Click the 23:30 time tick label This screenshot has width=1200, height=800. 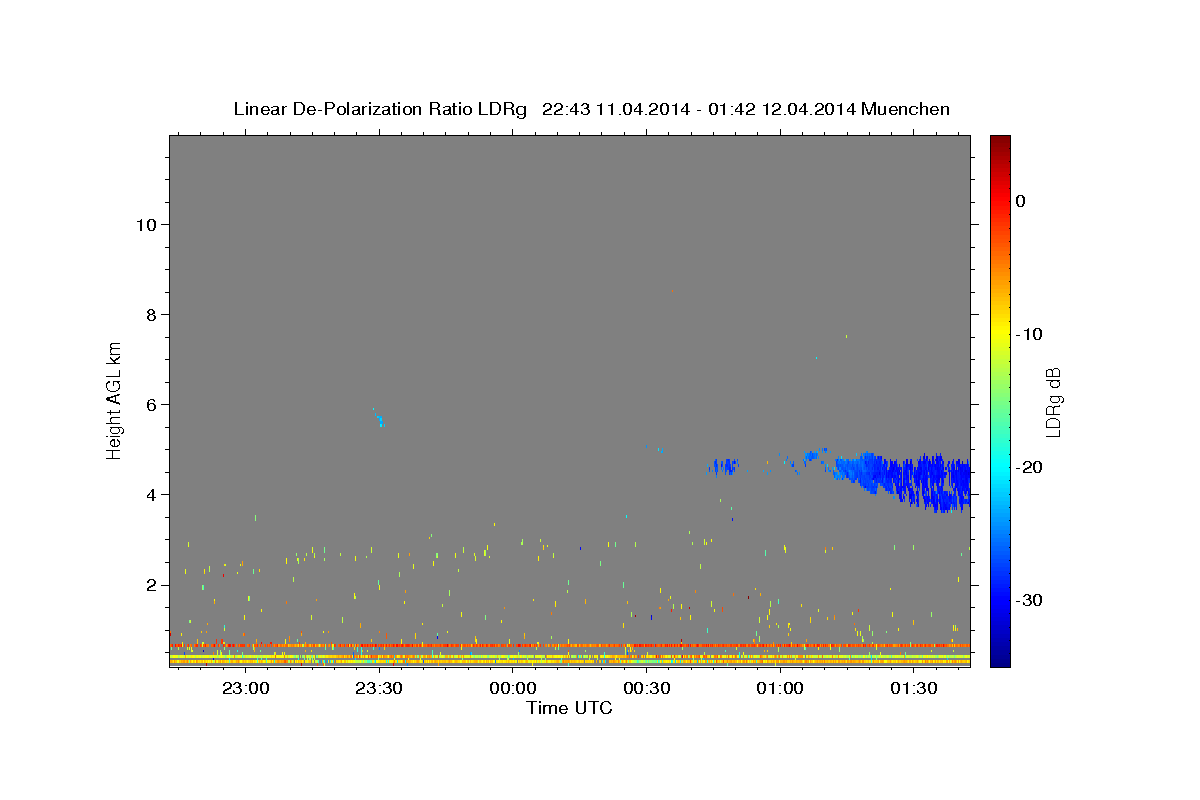click(x=379, y=688)
